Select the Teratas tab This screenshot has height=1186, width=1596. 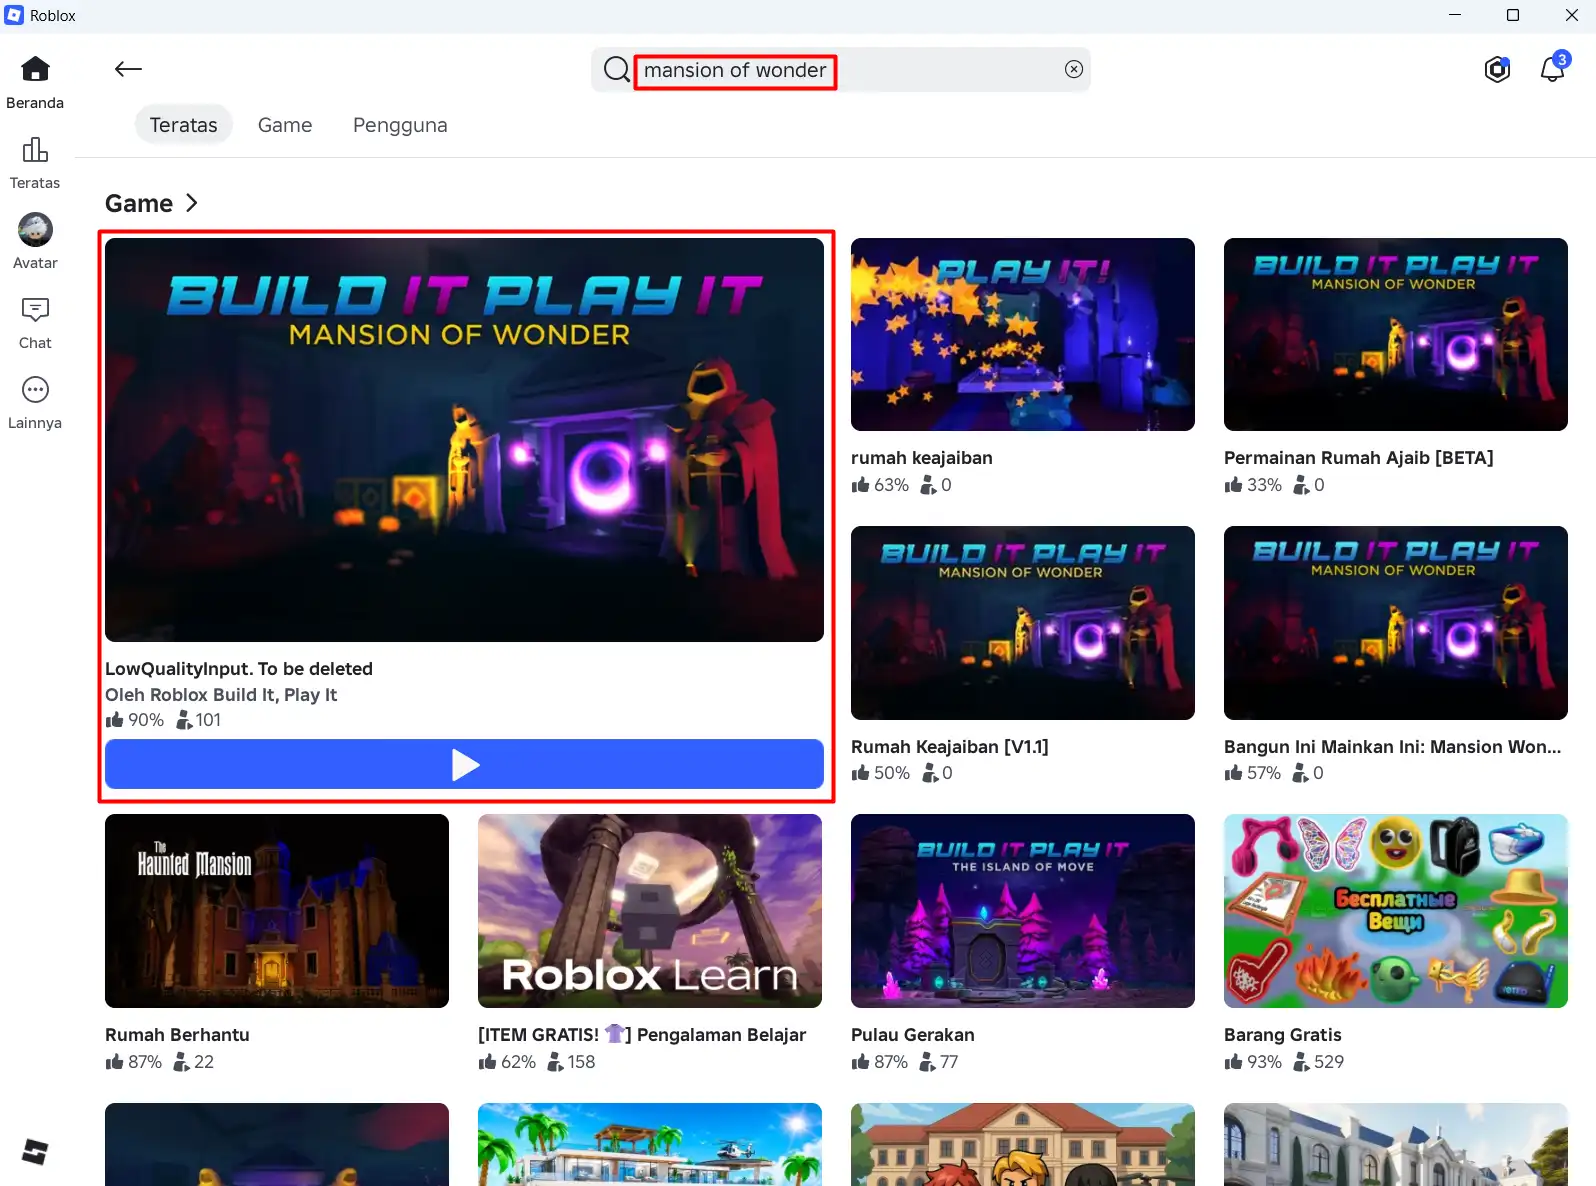[184, 125]
